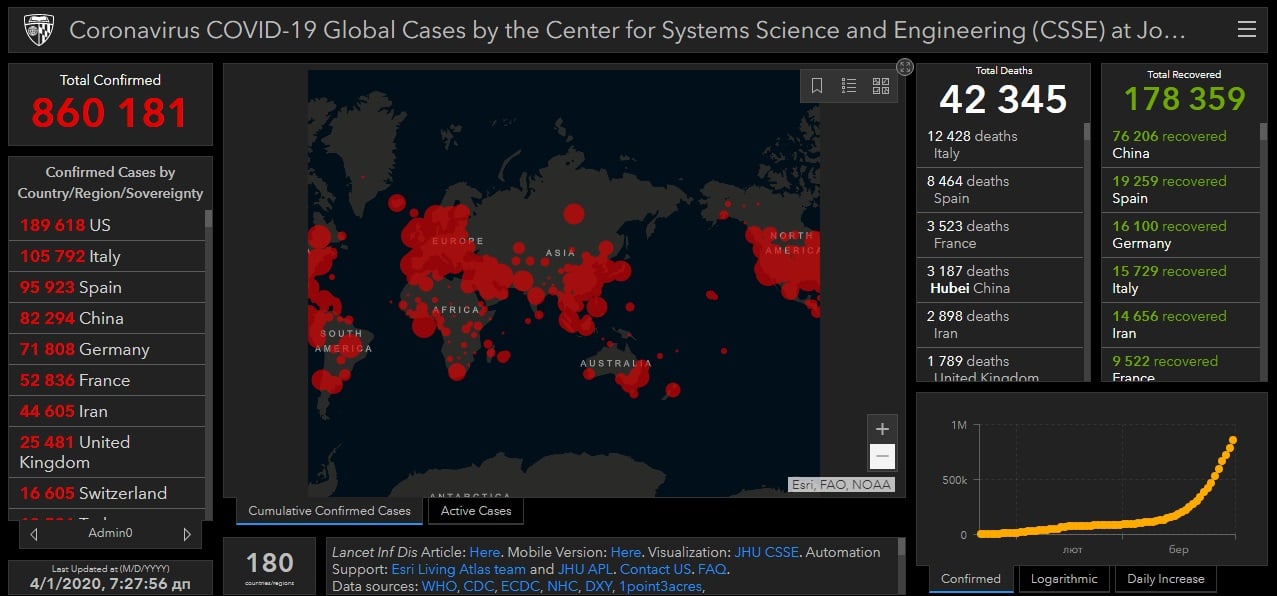This screenshot has width=1277, height=596.
Task: Open map bookmarks icon
Action: tap(817, 86)
